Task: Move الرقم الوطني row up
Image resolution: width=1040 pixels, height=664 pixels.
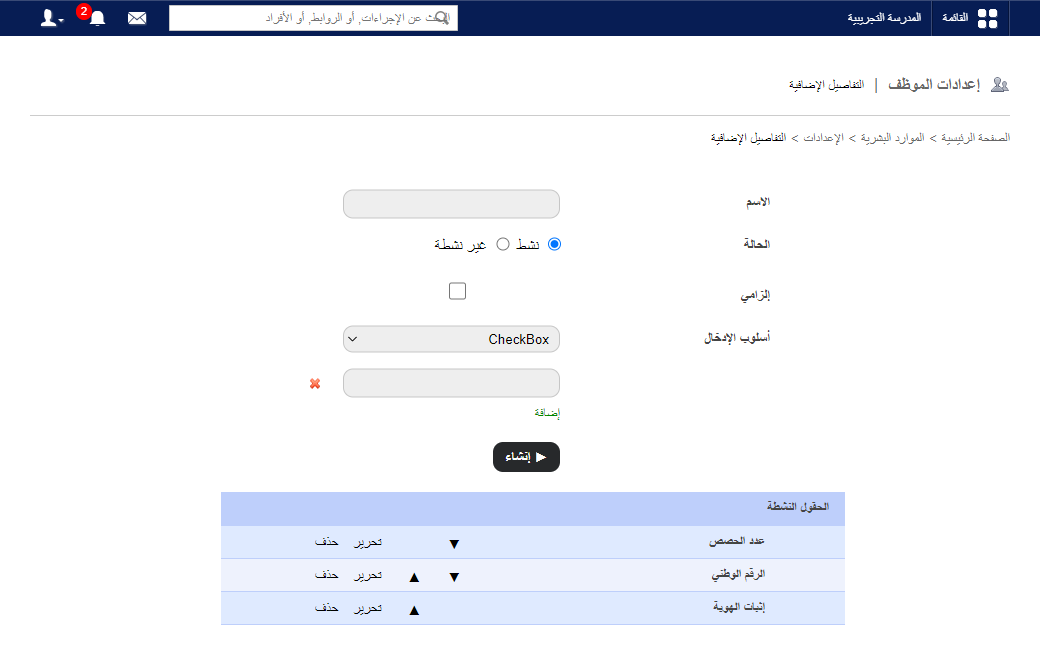Action: (415, 577)
